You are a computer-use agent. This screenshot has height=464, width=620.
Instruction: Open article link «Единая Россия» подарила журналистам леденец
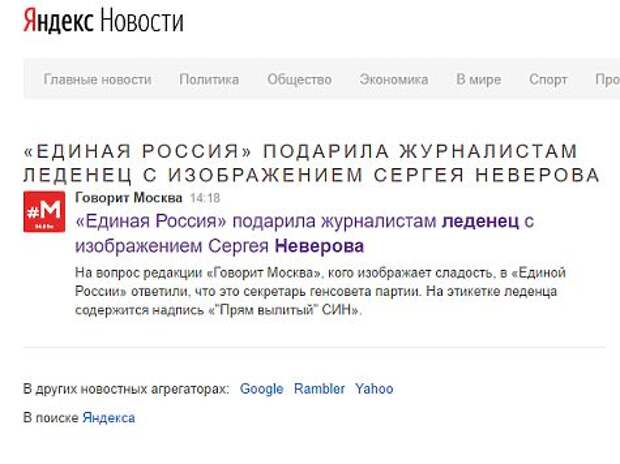tap(304, 234)
